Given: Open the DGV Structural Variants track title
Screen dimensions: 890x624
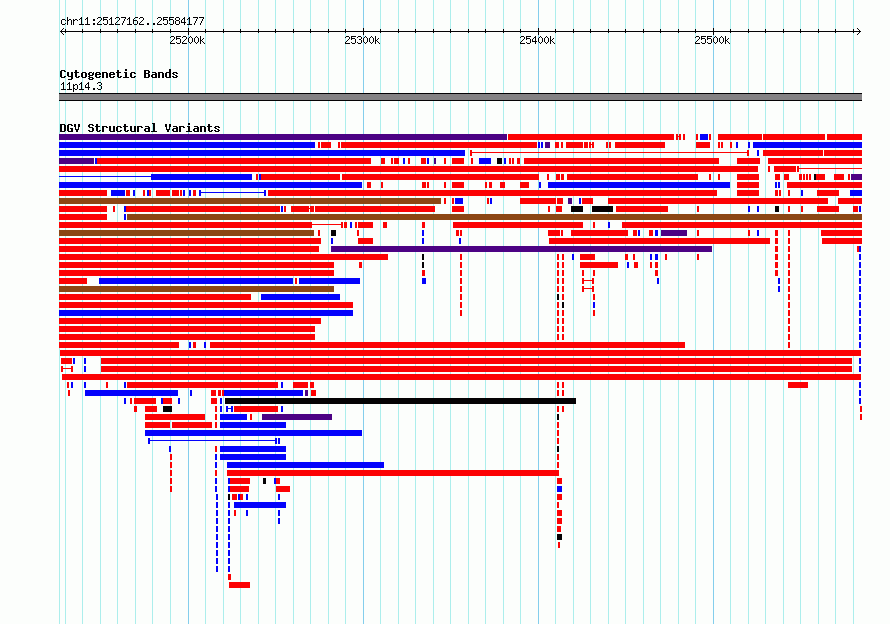Looking at the screenshot, I should (x=140, y=128).
